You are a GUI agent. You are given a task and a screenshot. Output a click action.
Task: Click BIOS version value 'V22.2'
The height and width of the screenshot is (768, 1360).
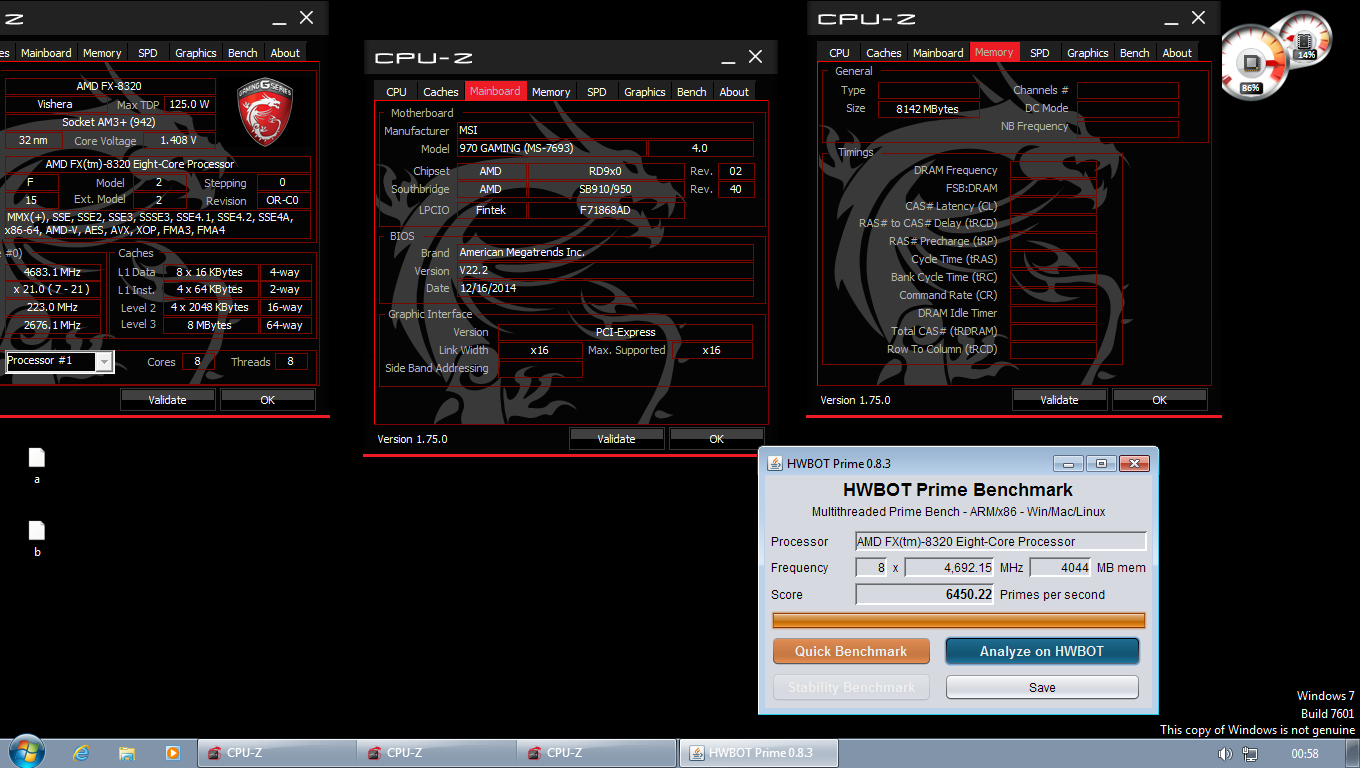coord(605,270)
